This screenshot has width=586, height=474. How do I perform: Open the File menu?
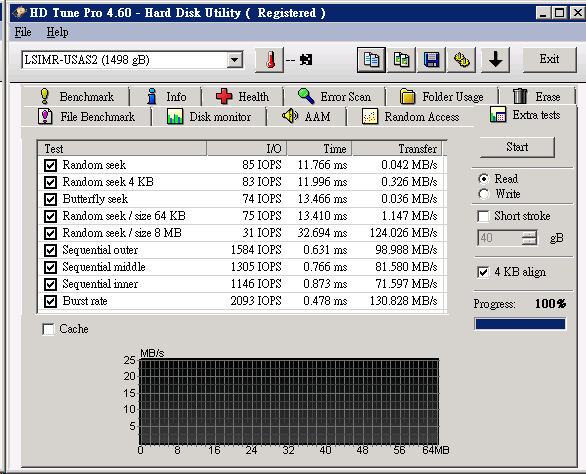23,32
